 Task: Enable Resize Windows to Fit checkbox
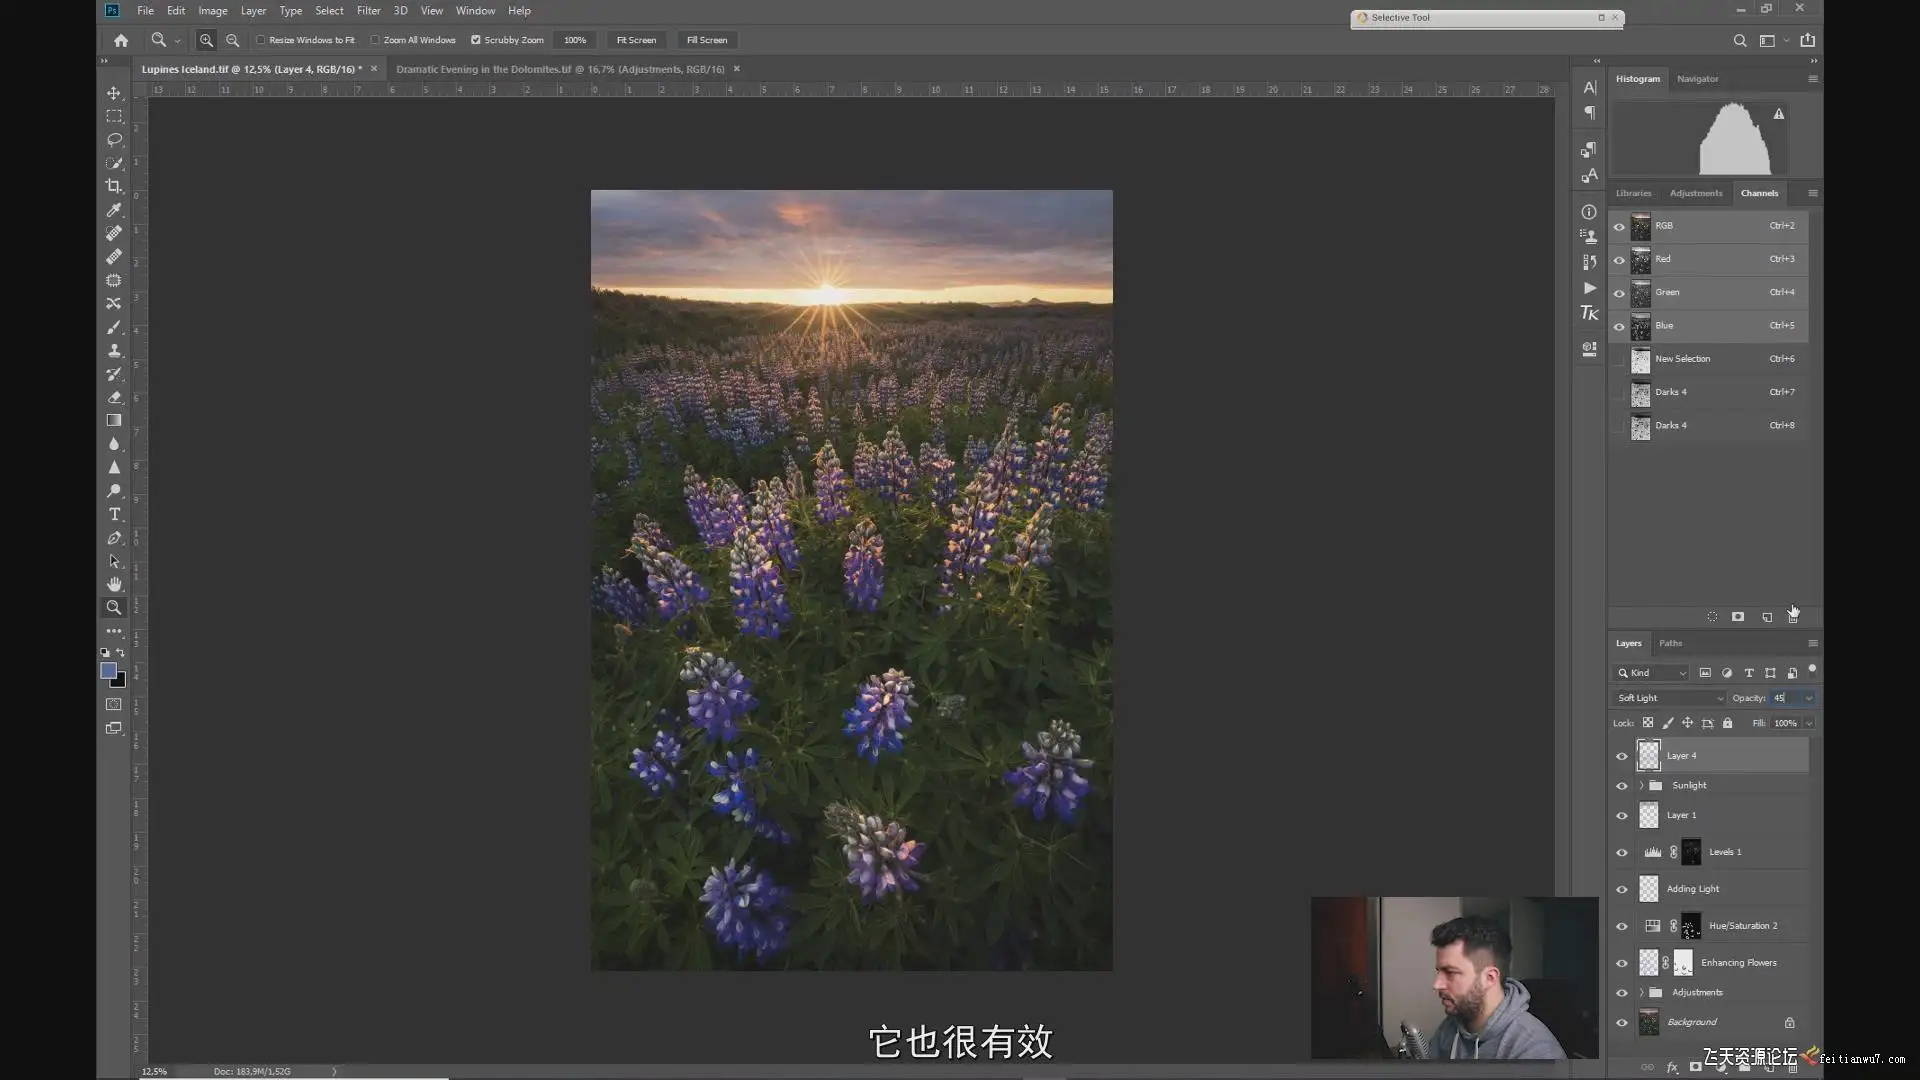[x=261, y=40]
